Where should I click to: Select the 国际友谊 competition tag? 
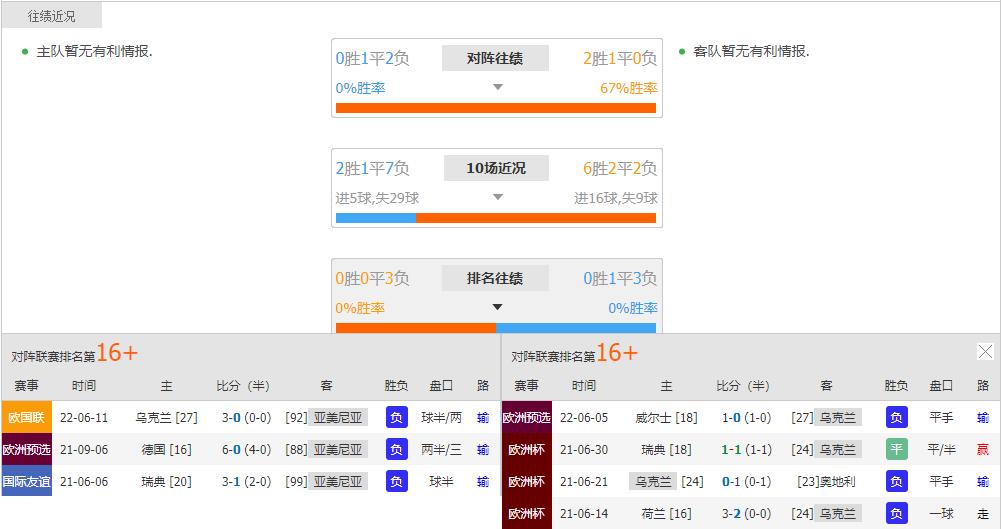[x=27, y=481]
